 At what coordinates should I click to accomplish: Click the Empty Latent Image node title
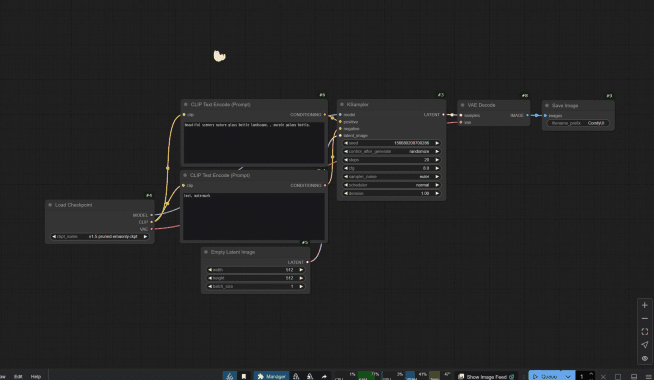pos(233,252)
